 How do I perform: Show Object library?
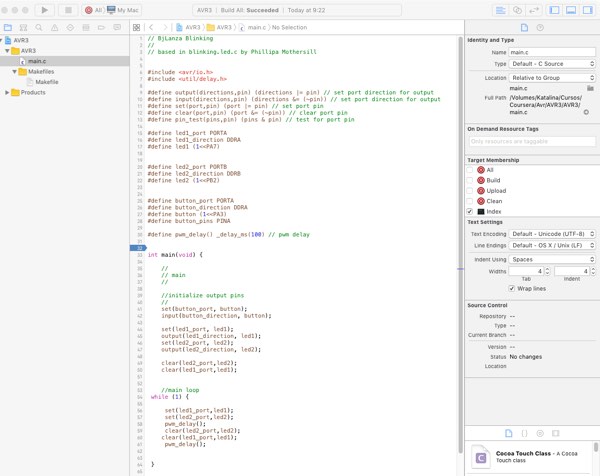tap(540, 433)
